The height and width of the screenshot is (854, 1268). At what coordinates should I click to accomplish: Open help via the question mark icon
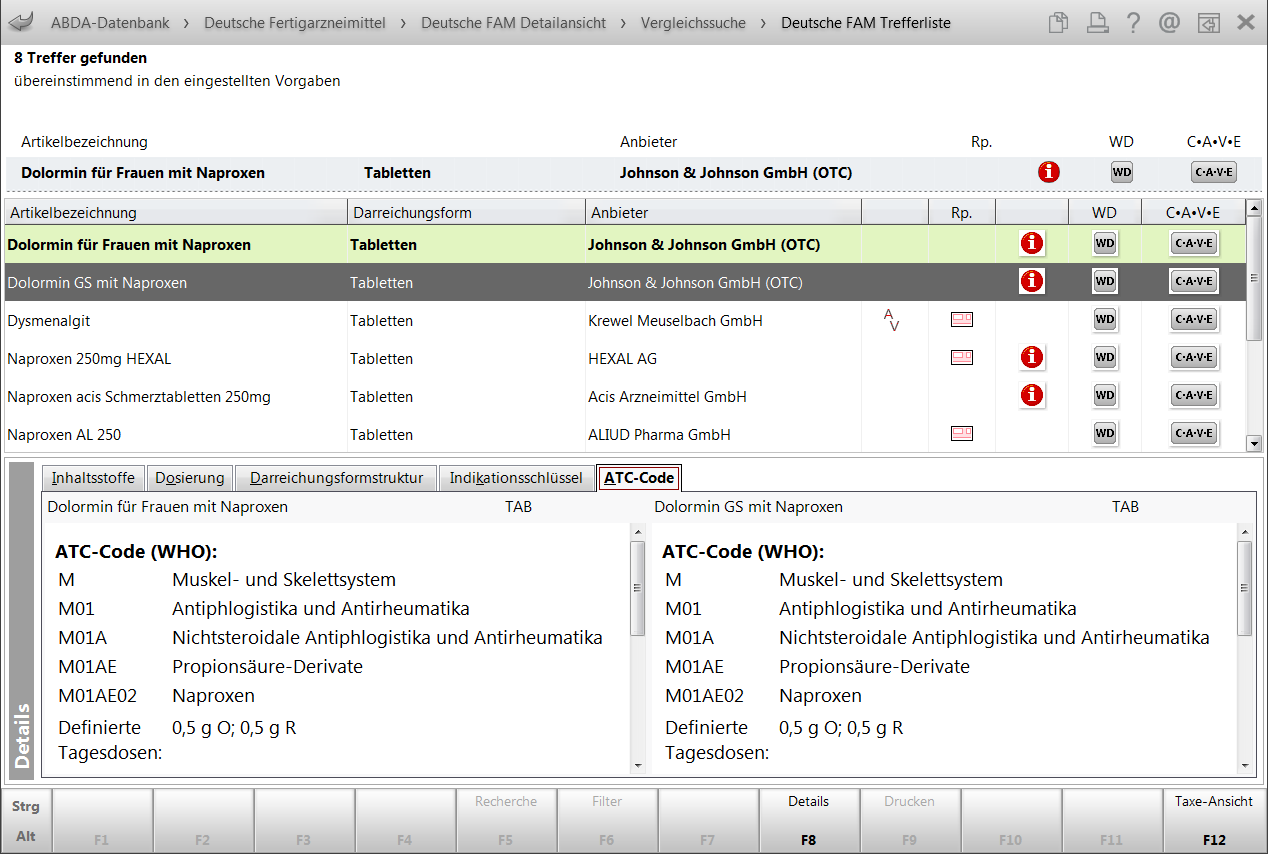pos(1133,22)
